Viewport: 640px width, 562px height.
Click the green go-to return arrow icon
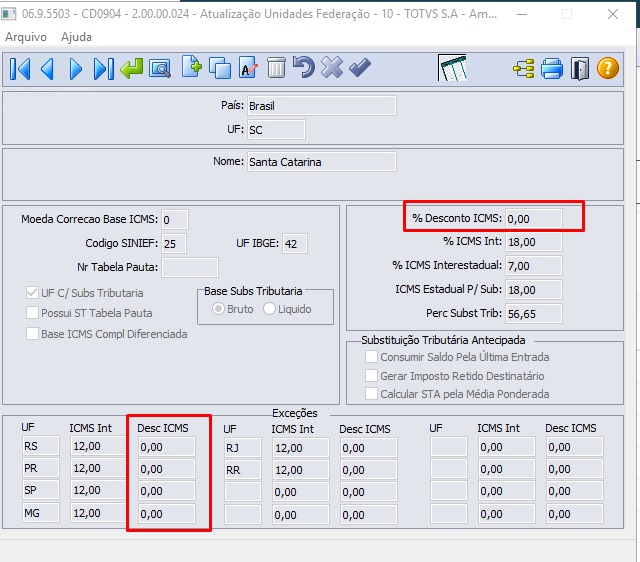[x=132, y=68]
